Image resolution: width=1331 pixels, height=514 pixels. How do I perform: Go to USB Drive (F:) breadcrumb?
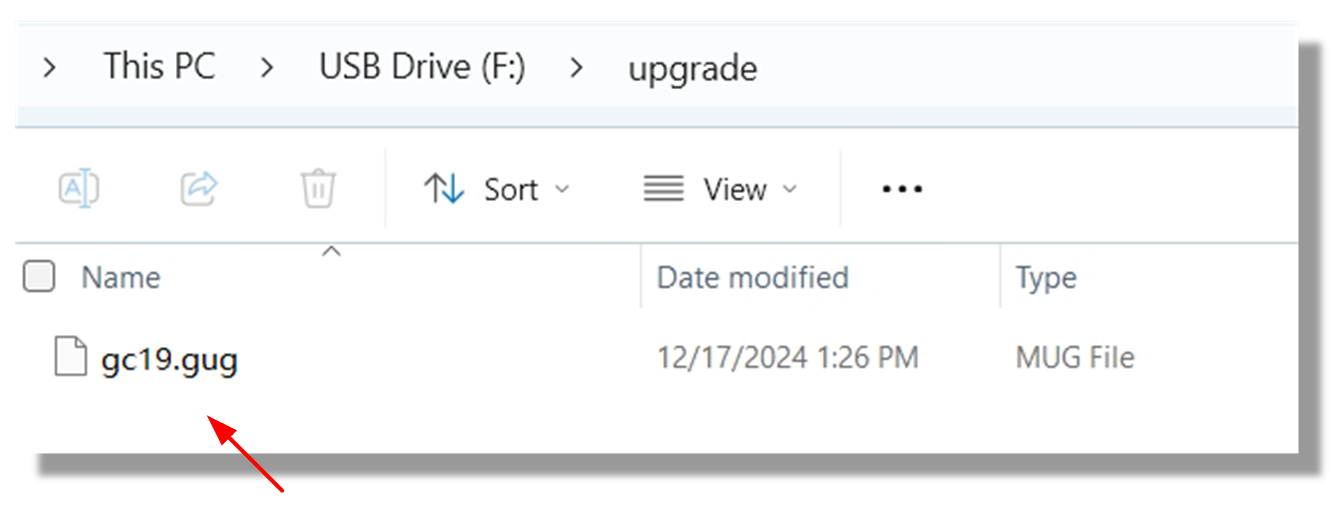(x=422, y=67)
